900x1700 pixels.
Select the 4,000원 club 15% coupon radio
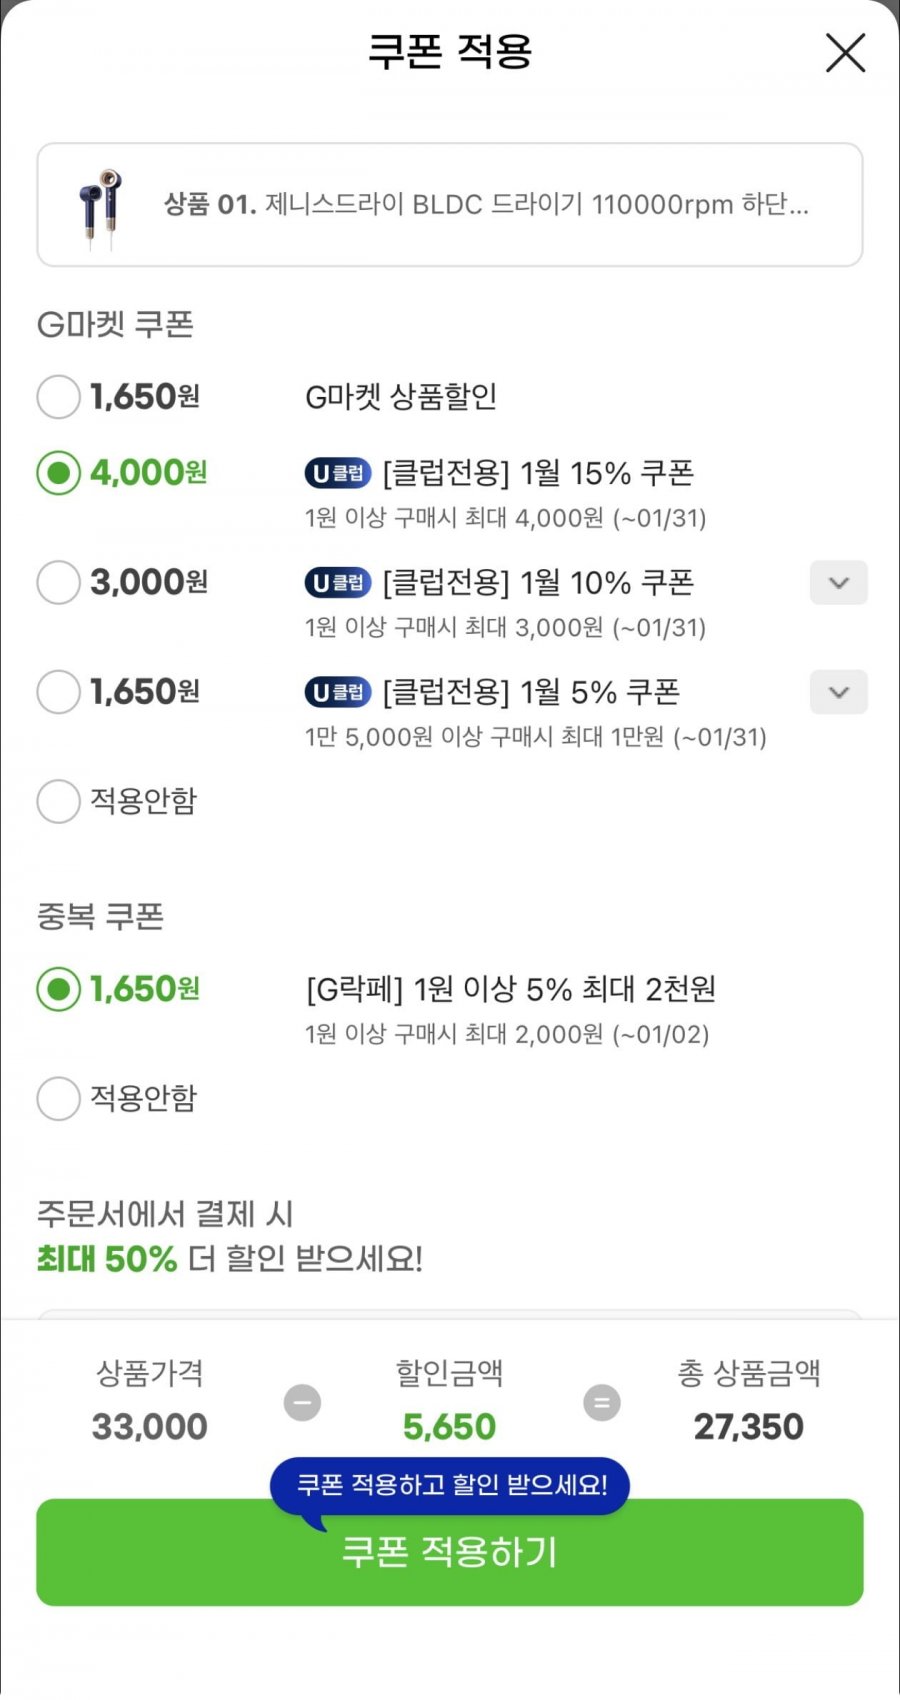tap(58, 473)
